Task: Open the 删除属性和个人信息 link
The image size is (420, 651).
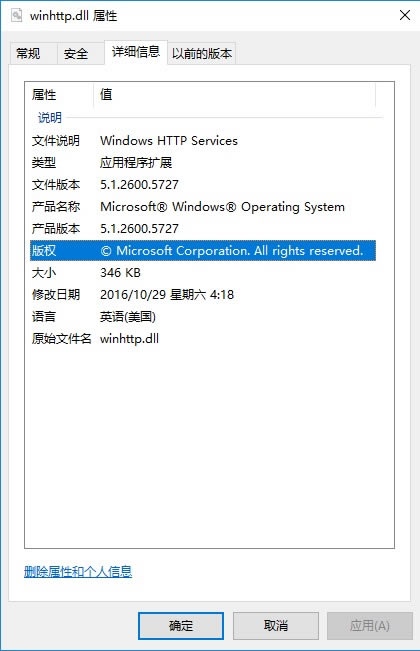Action: [x=78, y=572]
